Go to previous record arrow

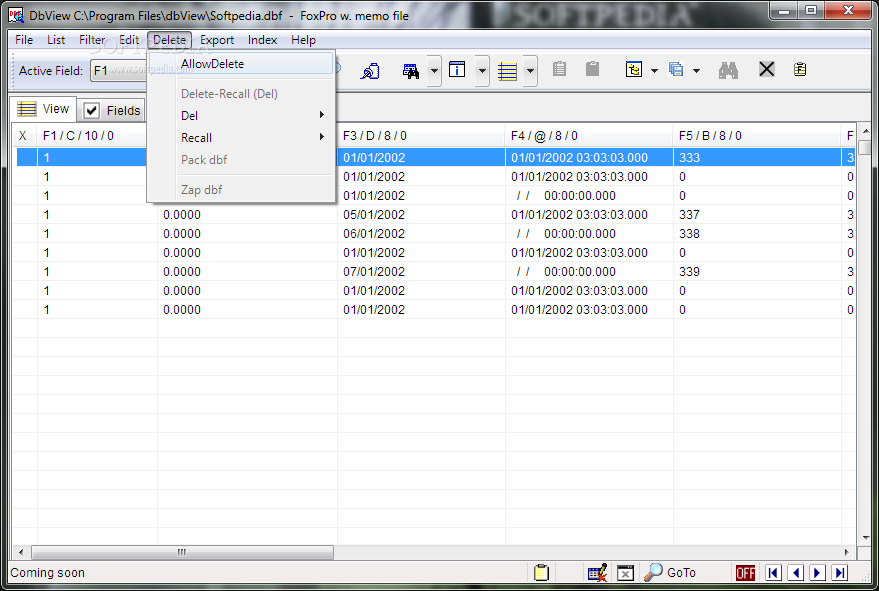coord(795,572)
